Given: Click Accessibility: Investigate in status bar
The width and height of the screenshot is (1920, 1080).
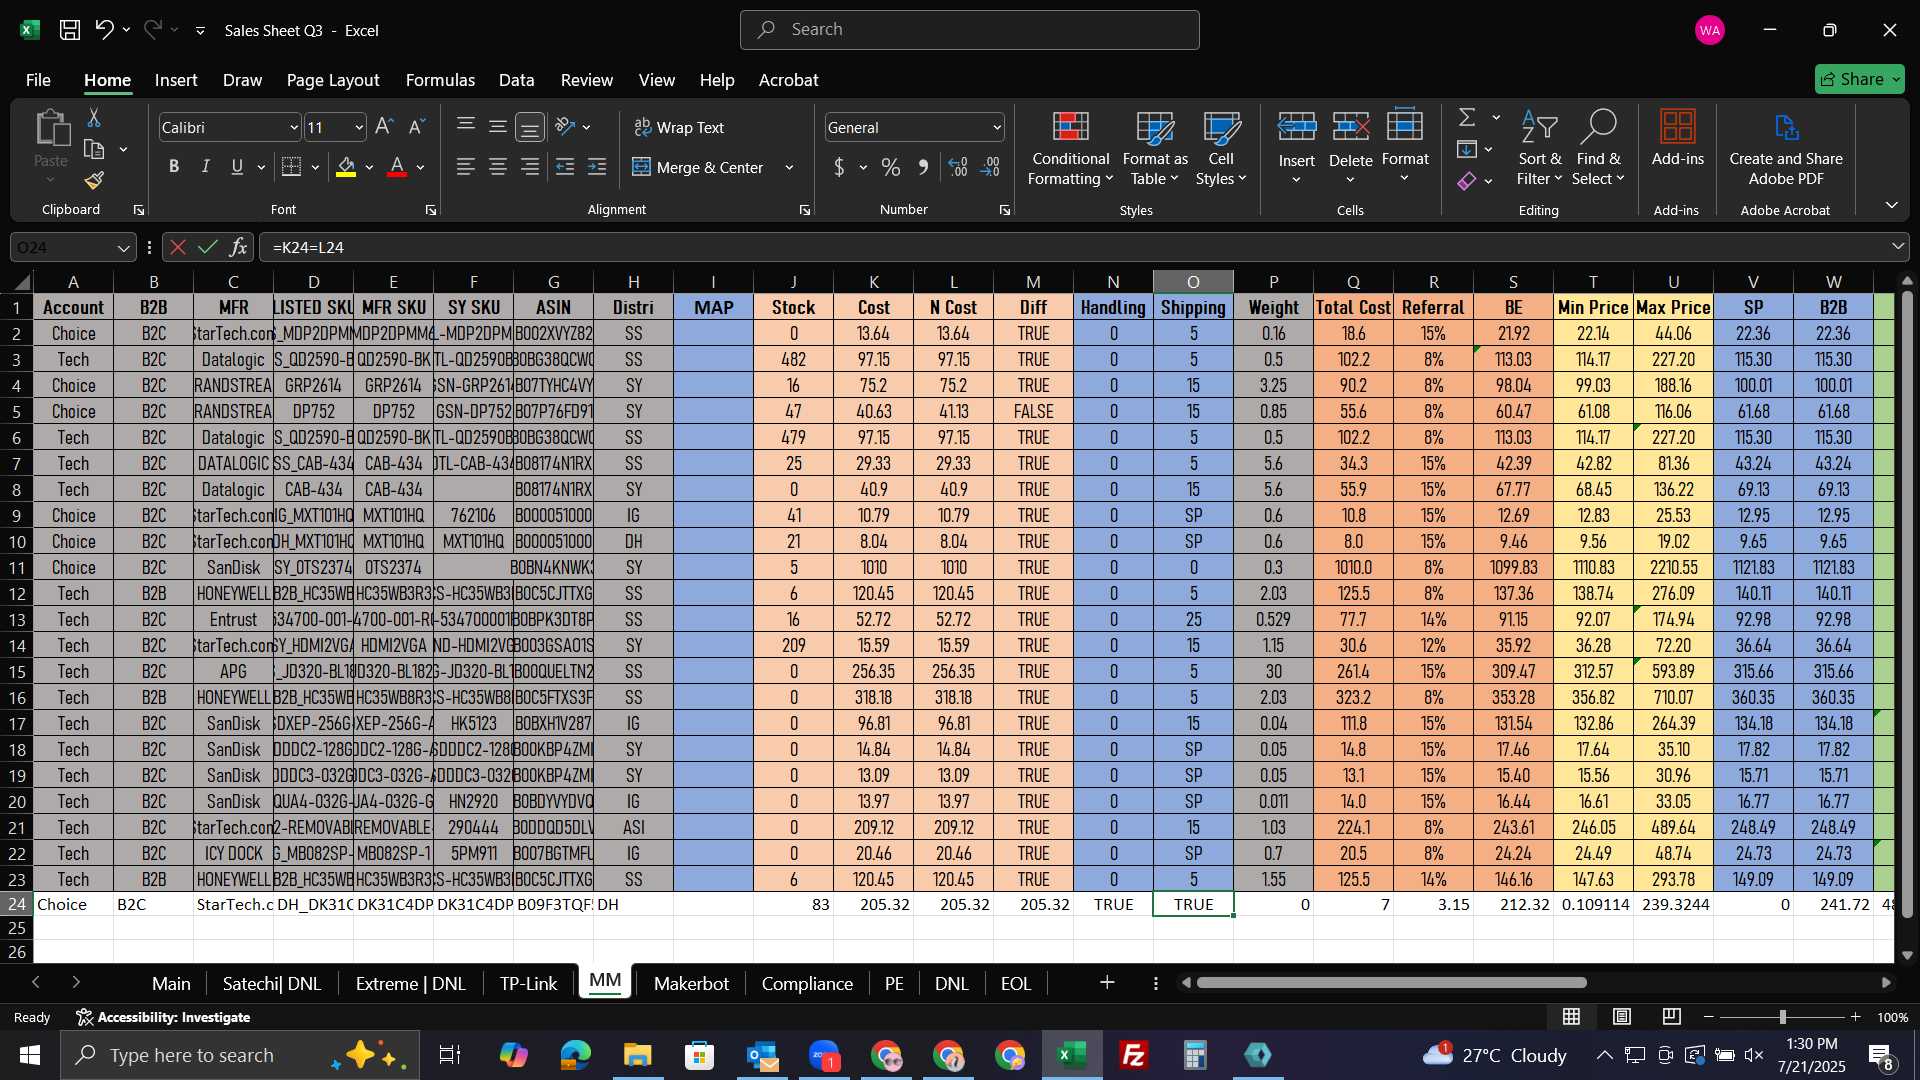Looking at the screenshot, I should coord(164,1017).
